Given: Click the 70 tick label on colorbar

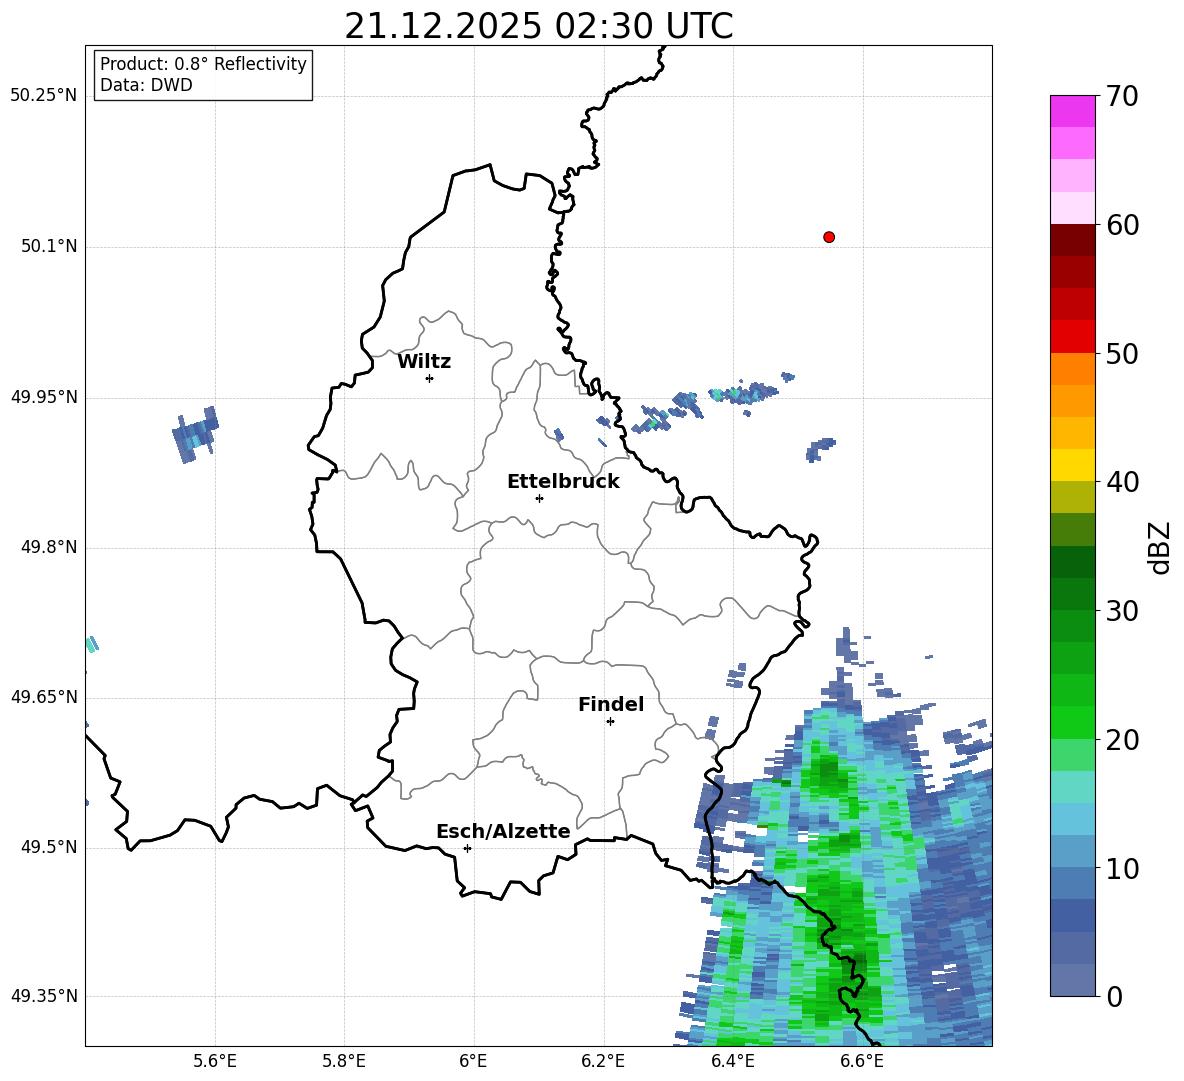Looking at the screenshot, I should tap(1122, 97).
